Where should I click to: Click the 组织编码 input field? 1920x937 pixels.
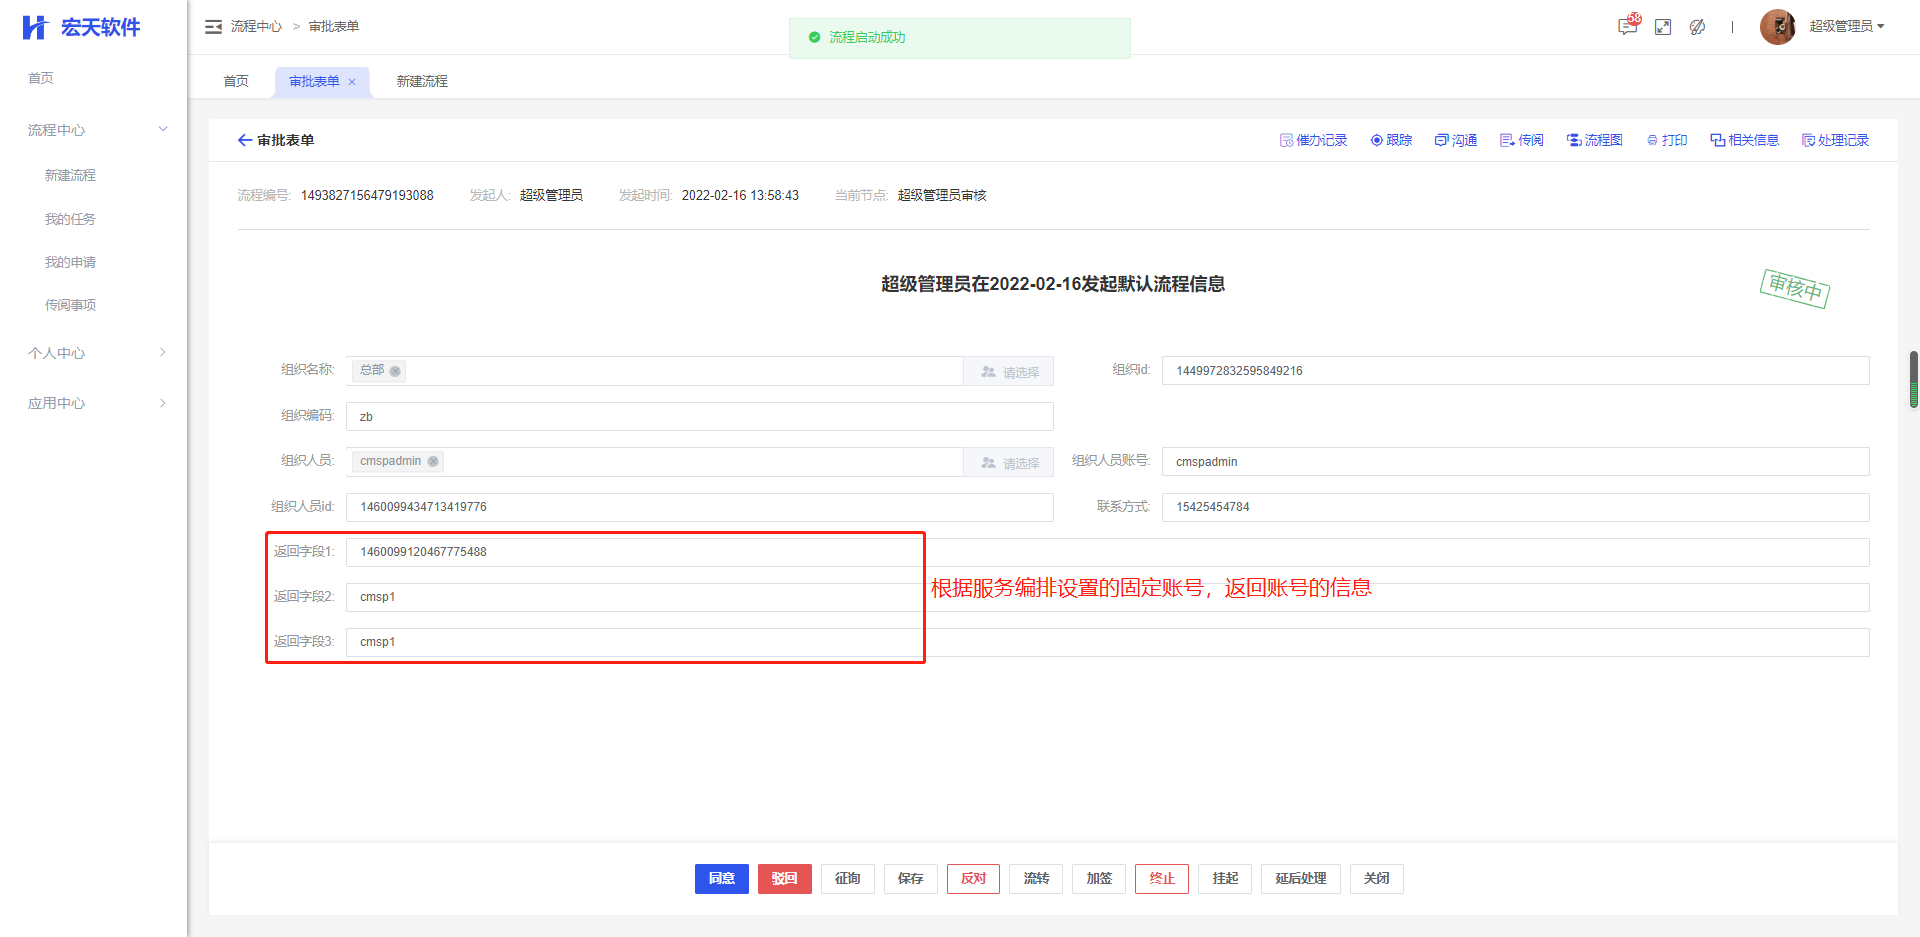pyautogui.click(x=699, y=417)
